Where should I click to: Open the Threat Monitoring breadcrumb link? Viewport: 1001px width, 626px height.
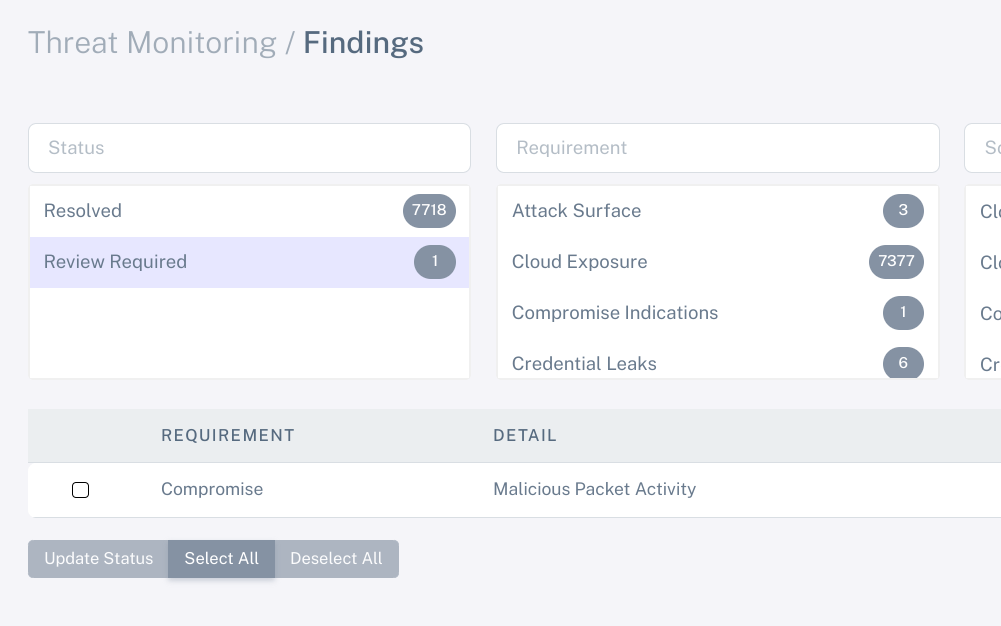[153, 43]
